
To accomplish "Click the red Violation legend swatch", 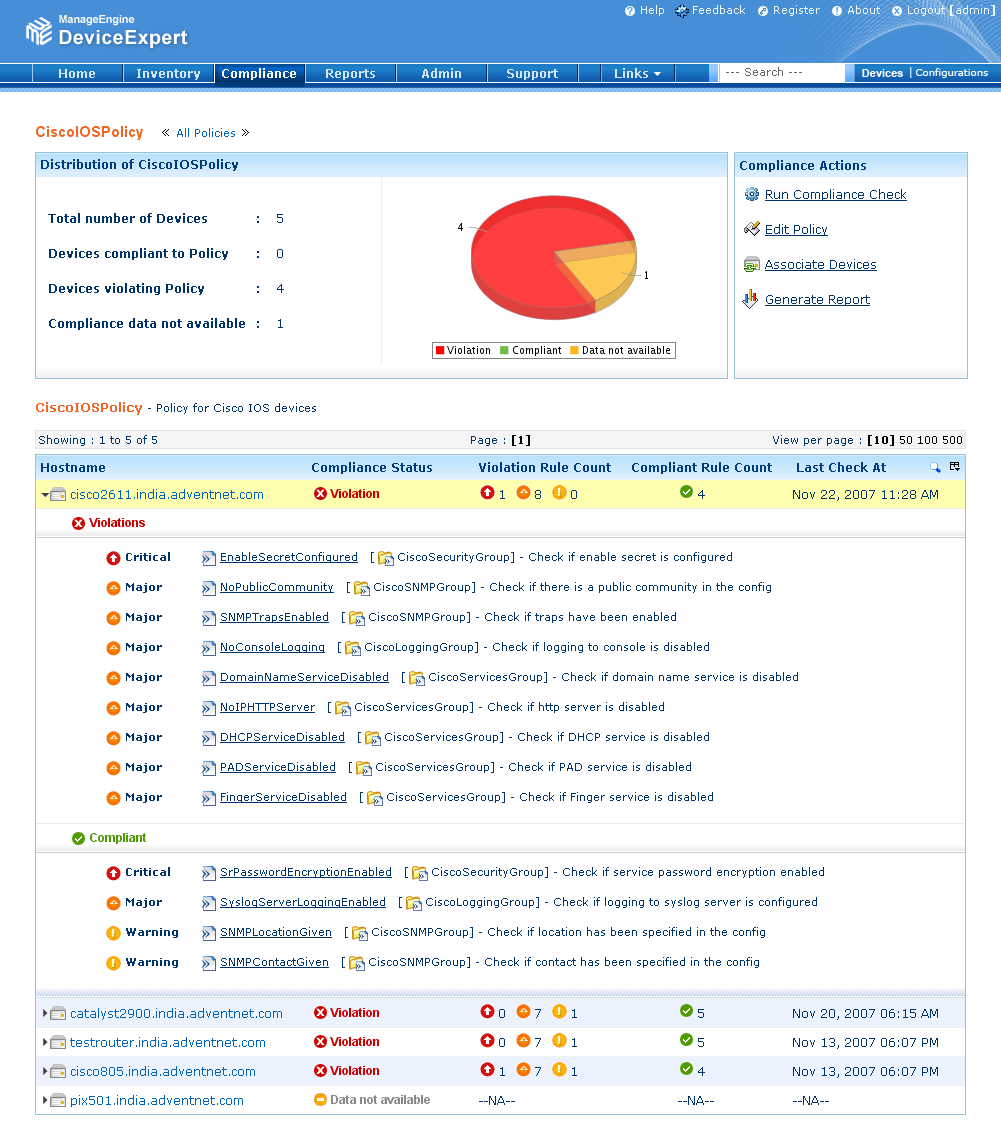I will pos(440,350).
